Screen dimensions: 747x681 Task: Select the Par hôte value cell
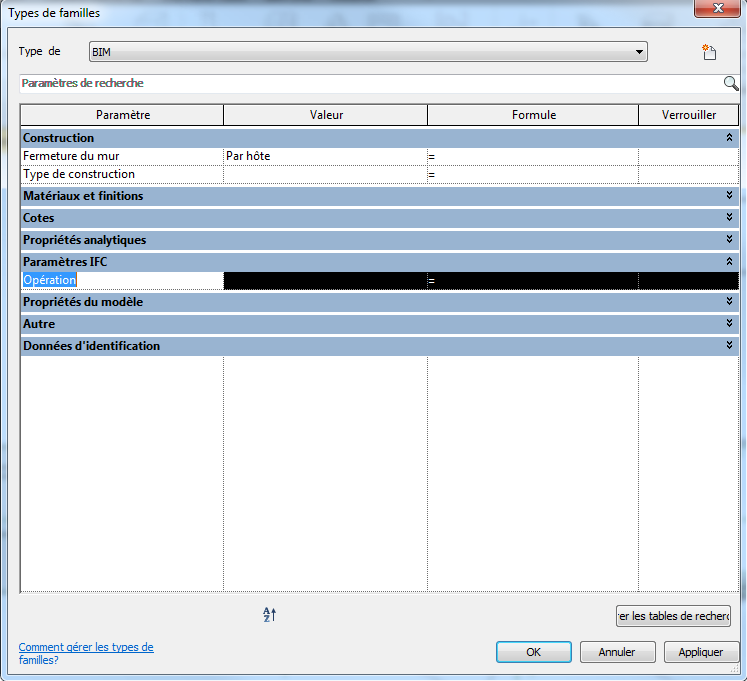tap(324, 156)
